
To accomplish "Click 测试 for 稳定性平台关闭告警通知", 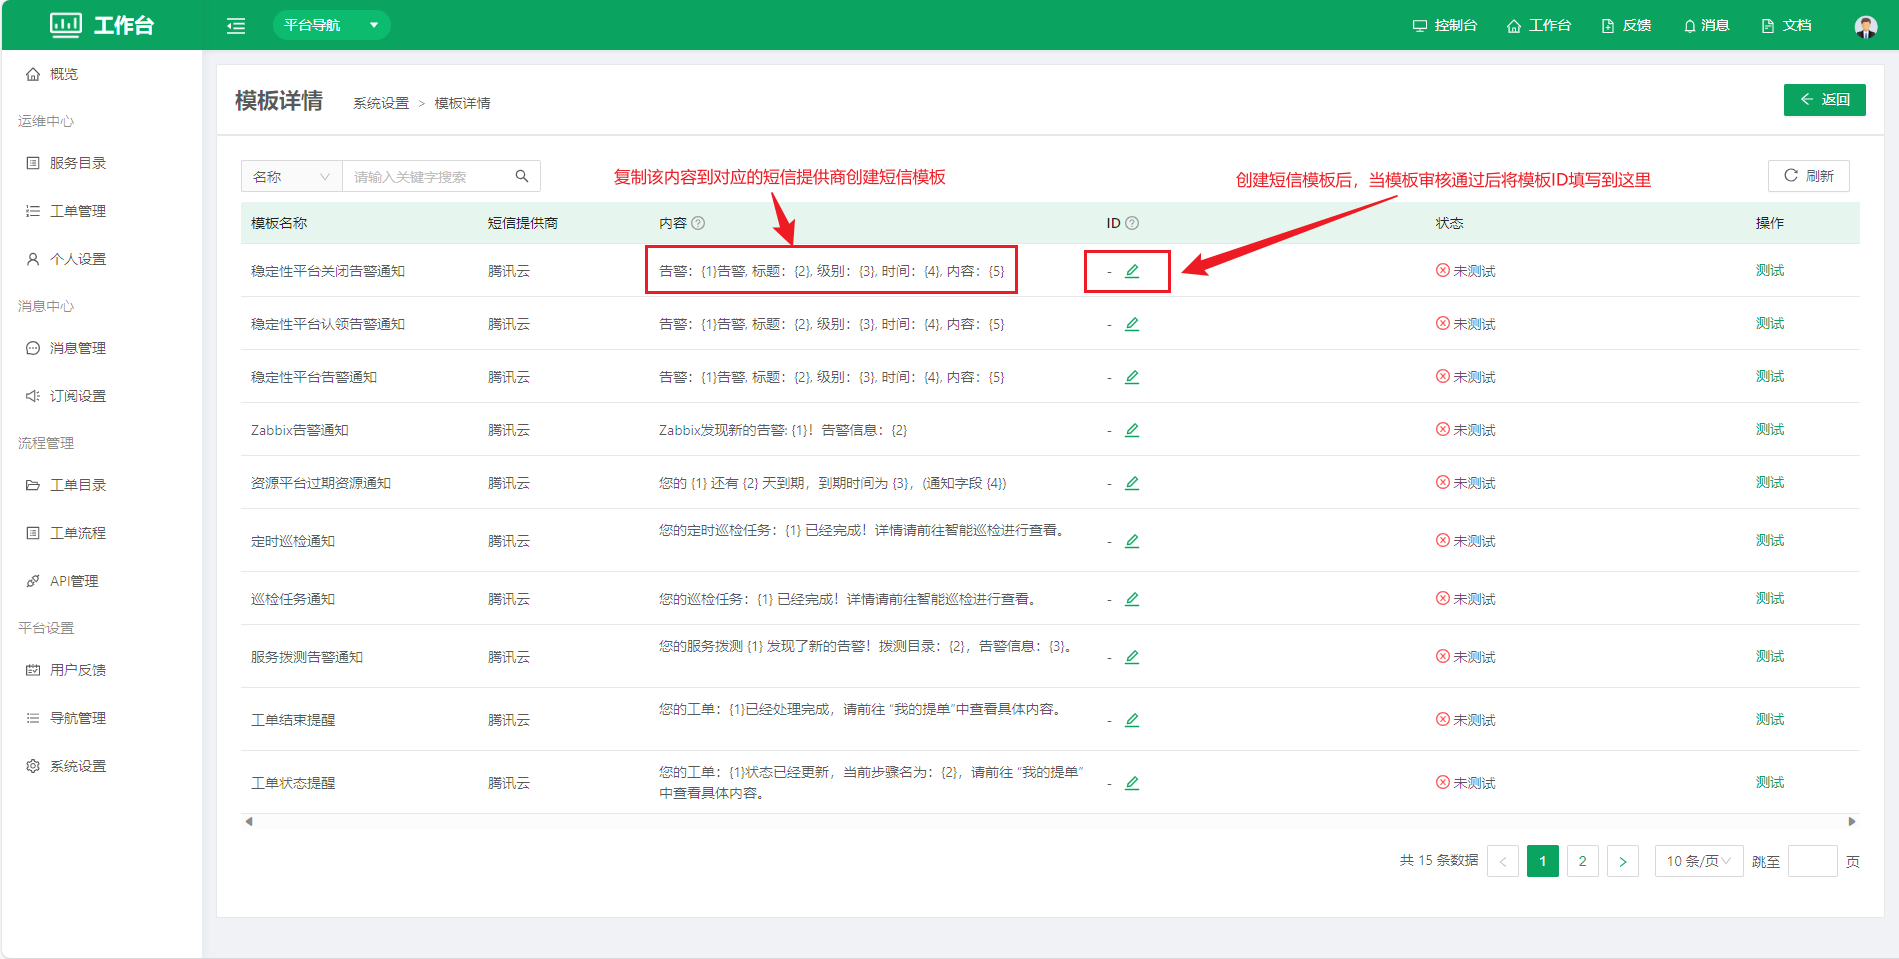I will click(1770, 270).
